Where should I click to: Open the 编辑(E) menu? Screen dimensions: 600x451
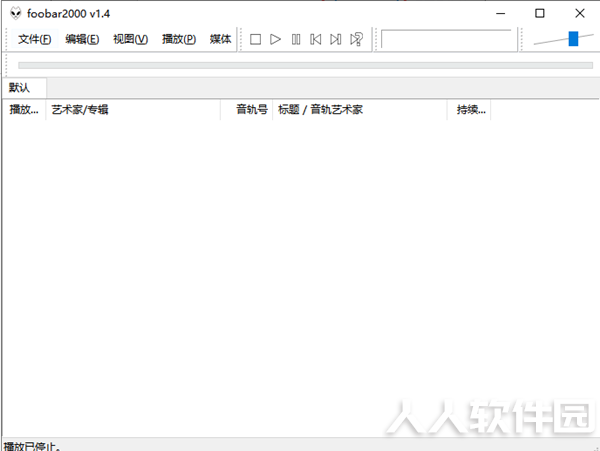tap(82, 39)
